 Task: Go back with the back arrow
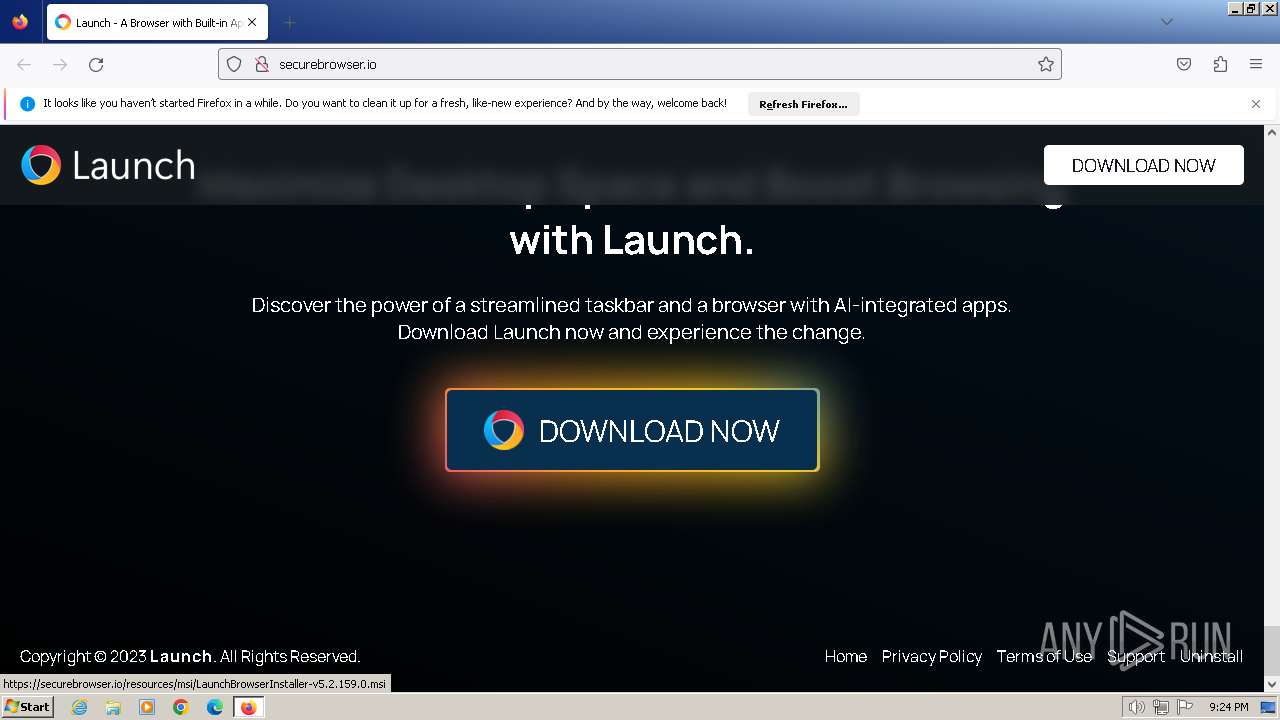pyautogui.click(x=24, y=64)
